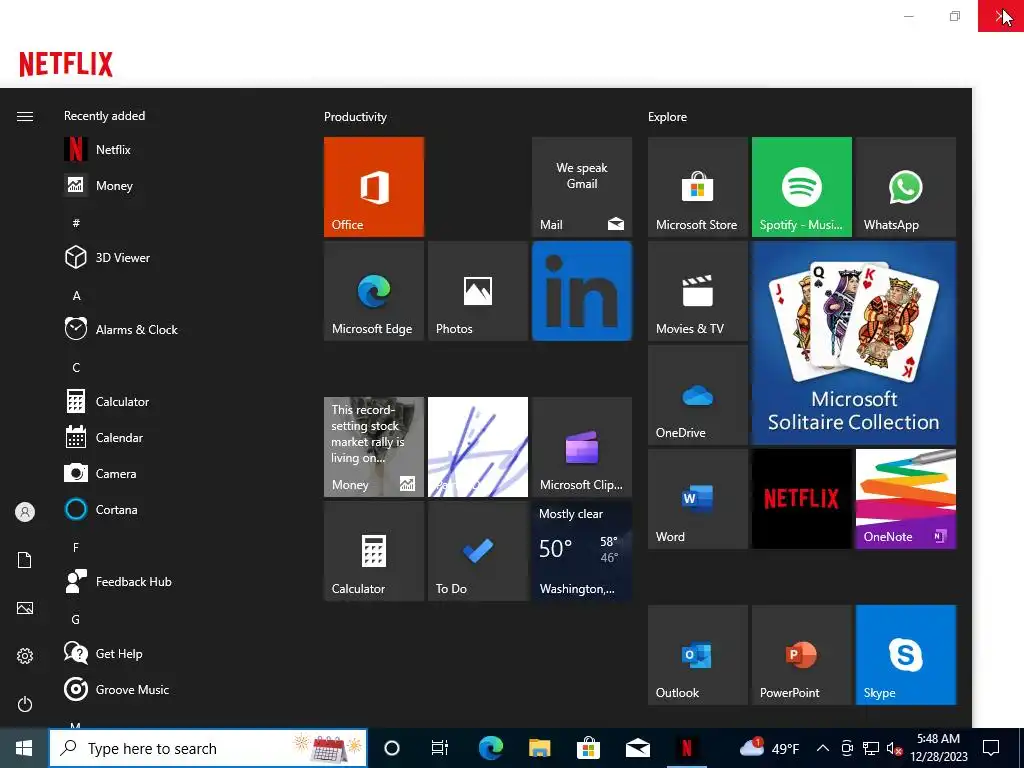The height and width of the screenshot is (768, 1024).
Task: Open the notification center icon
Action: point(991,748)
